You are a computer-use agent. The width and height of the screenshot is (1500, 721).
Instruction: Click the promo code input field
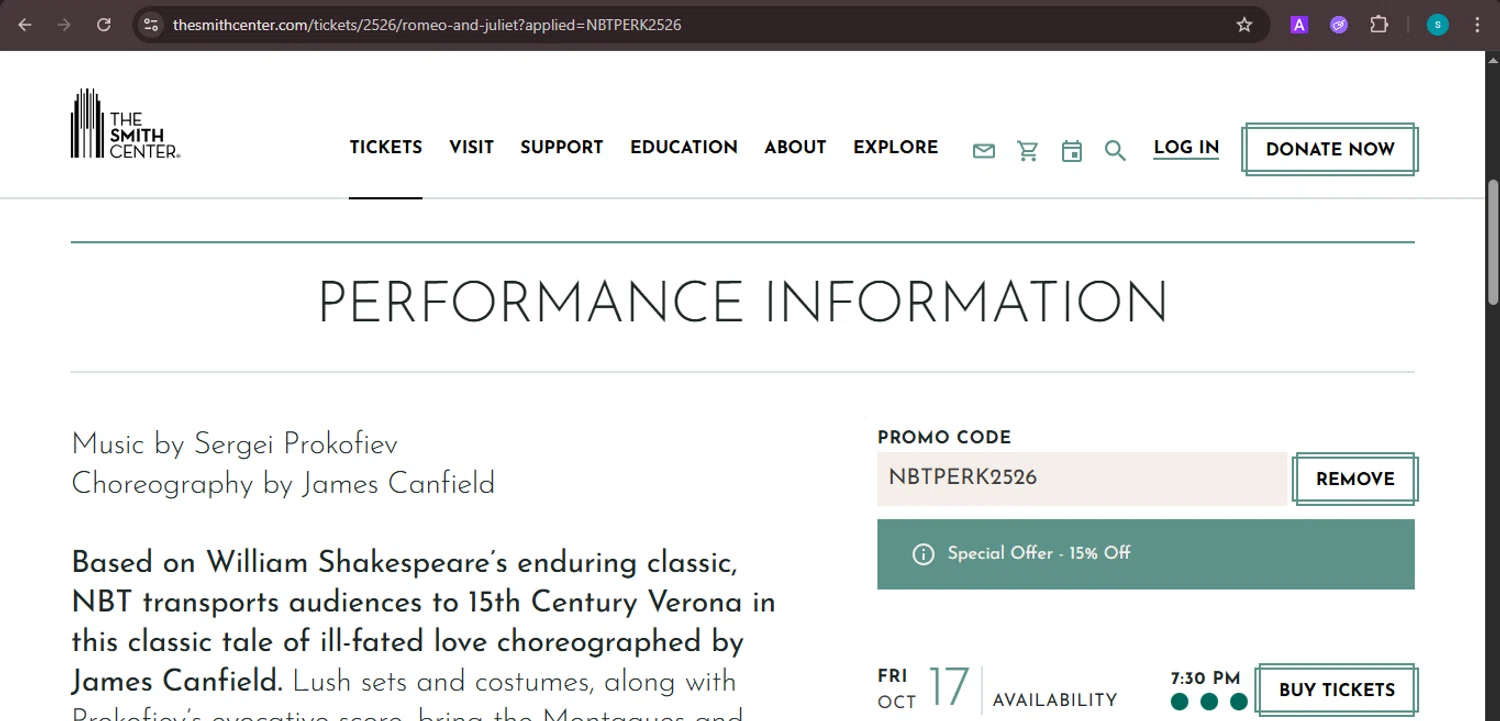pyautogui.click(x=1082, y=478)
